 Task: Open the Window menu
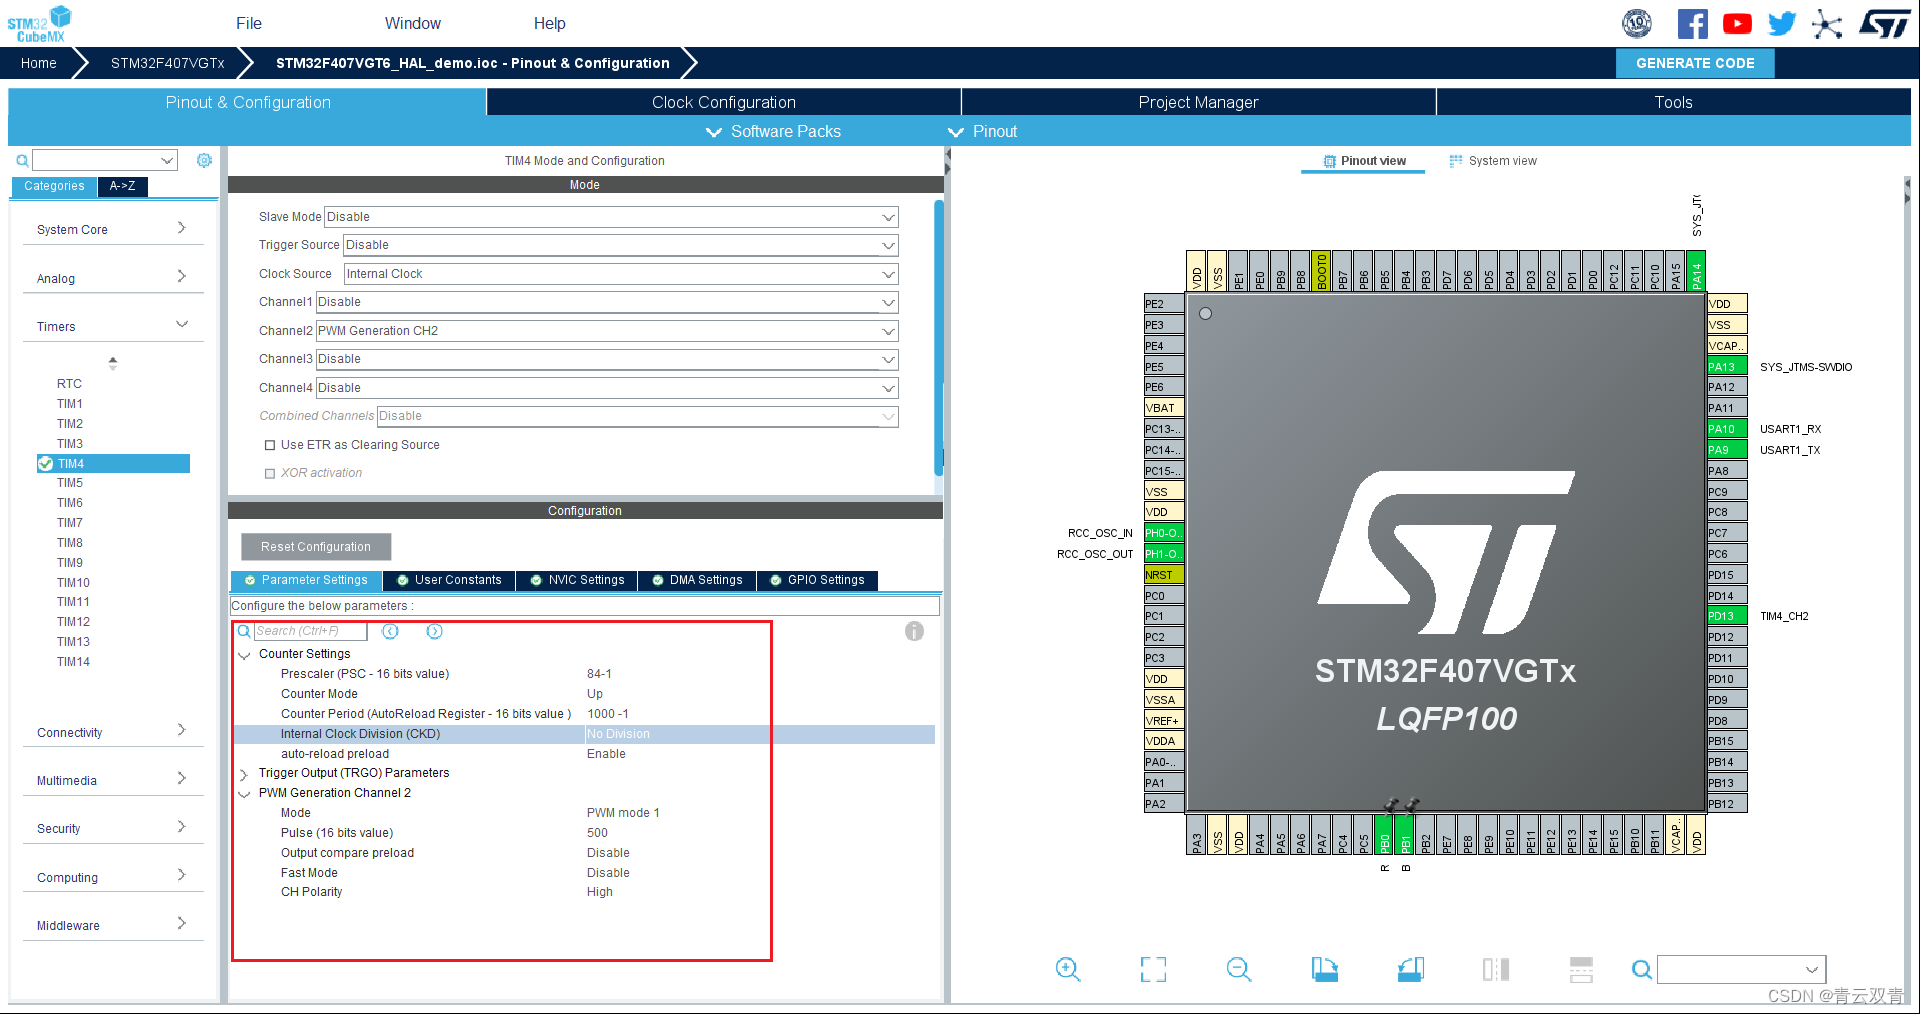tap(413, 23)
